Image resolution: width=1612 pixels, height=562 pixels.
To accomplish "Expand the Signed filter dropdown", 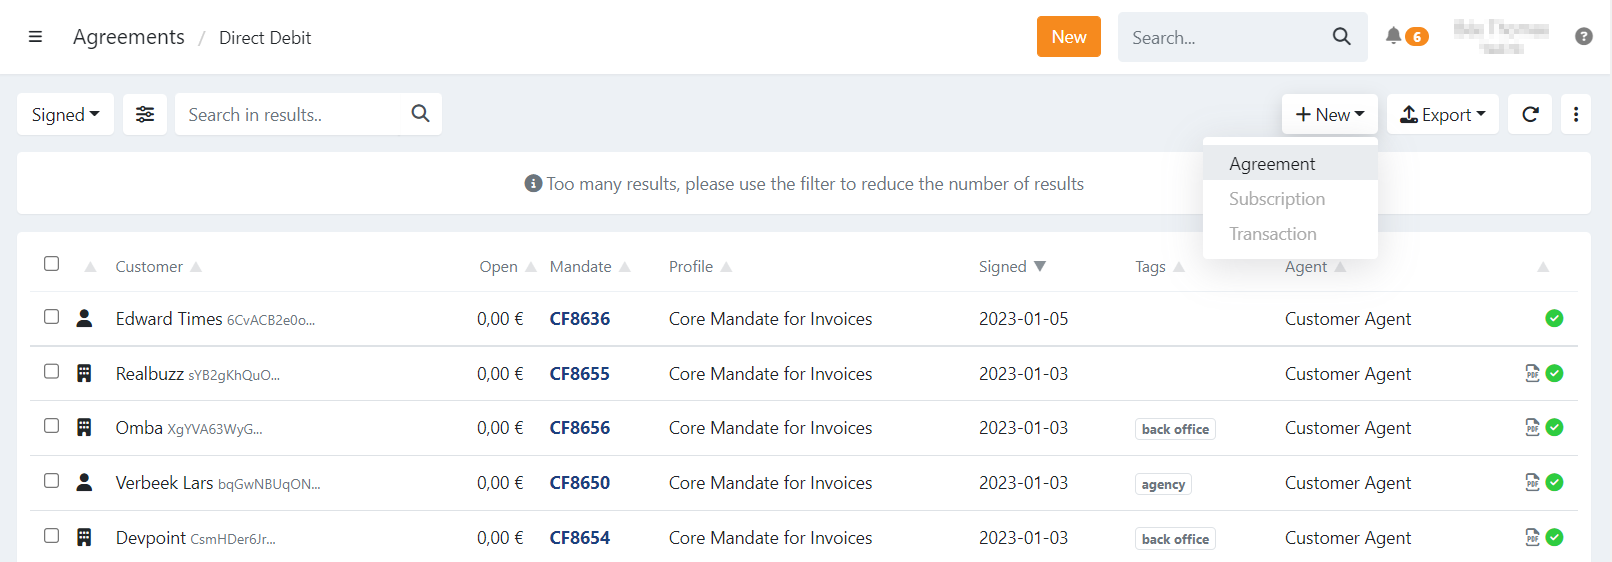I will coord(65,114).
